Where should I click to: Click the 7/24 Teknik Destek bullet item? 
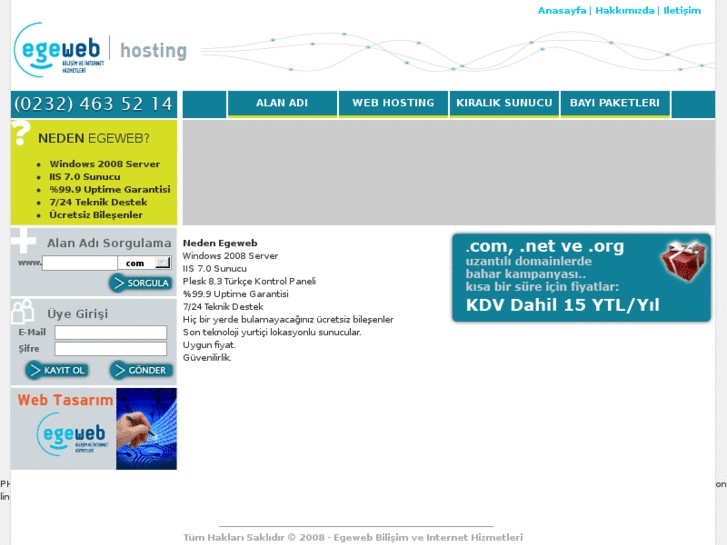[x=98, y=202]
